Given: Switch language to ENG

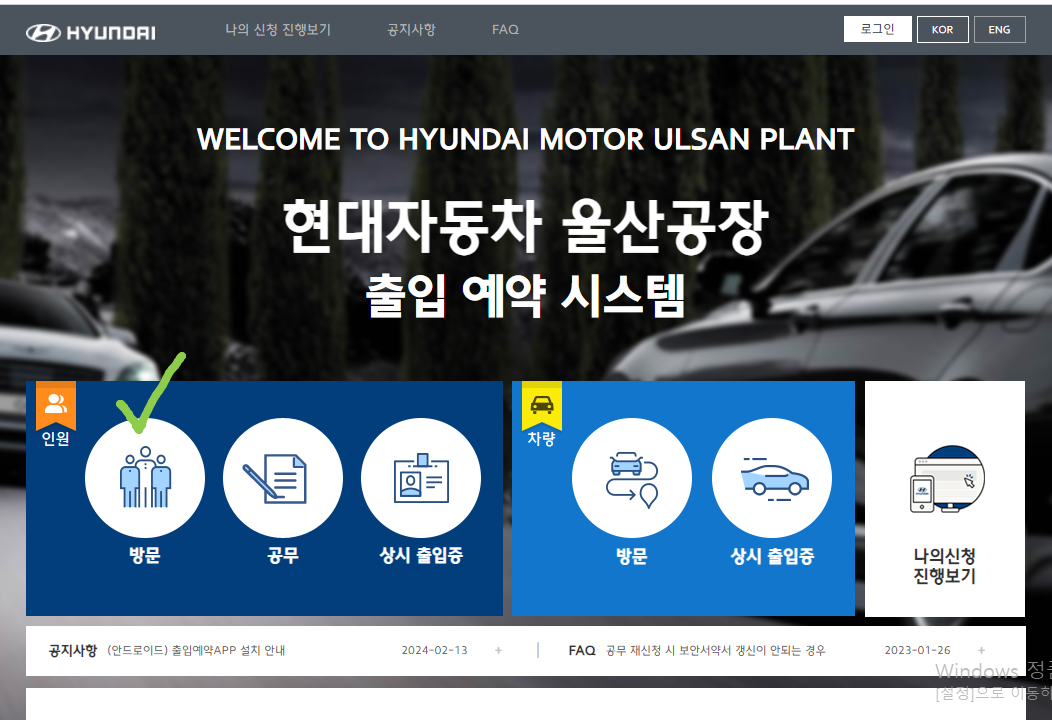Looking at the screenshot, I should 1000,29.
